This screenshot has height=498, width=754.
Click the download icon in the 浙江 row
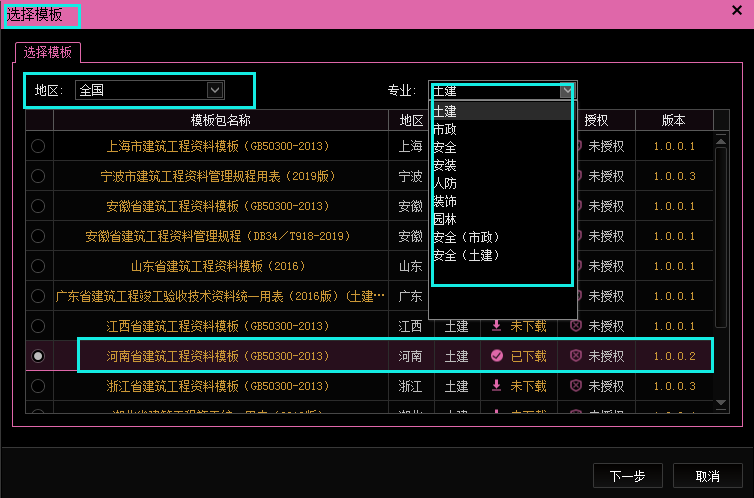click(x=496, y=386)
